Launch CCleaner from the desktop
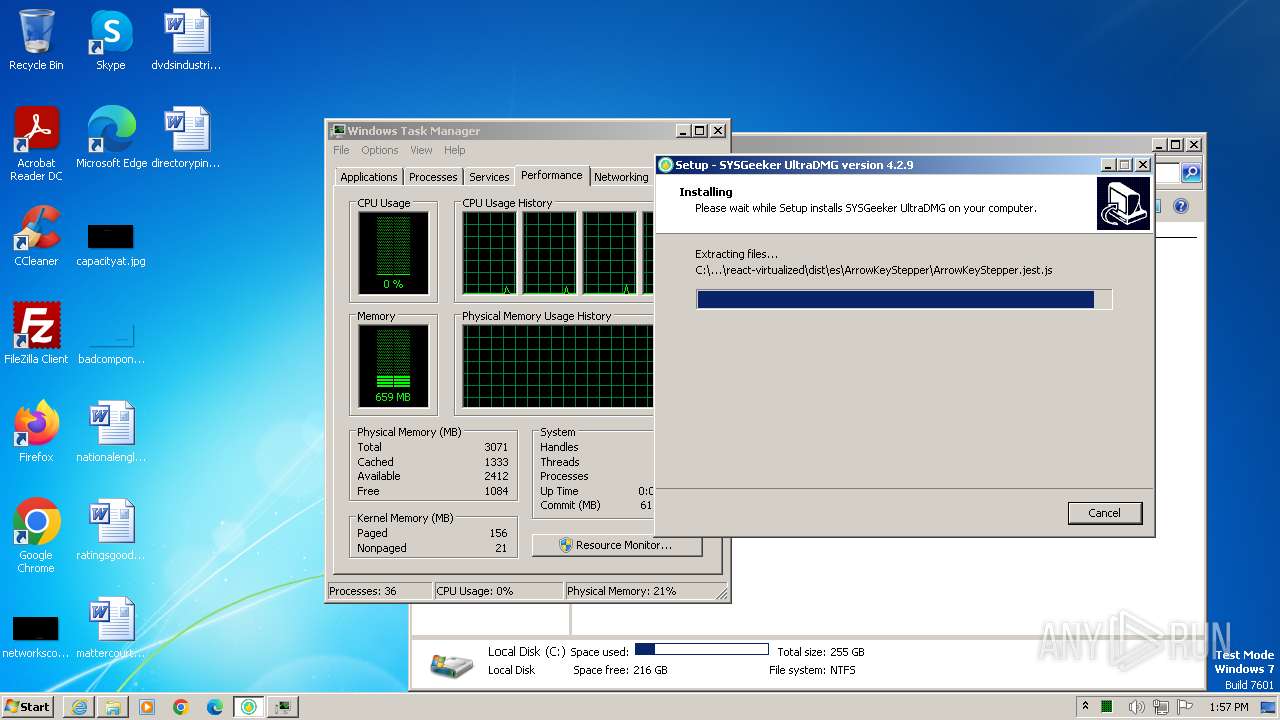 click(36, 235)
